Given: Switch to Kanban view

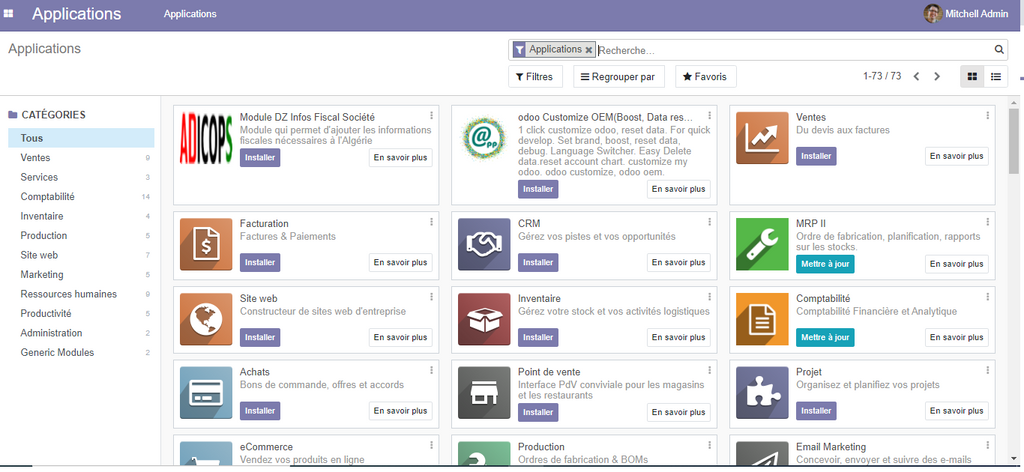Looking at the screenshot, I should tap(971, 77).
